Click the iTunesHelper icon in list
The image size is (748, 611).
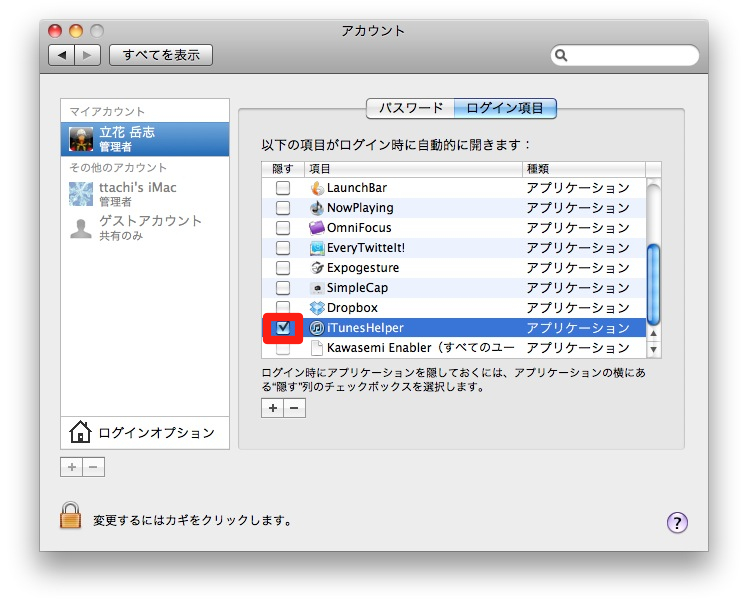[x=317, y=328]
